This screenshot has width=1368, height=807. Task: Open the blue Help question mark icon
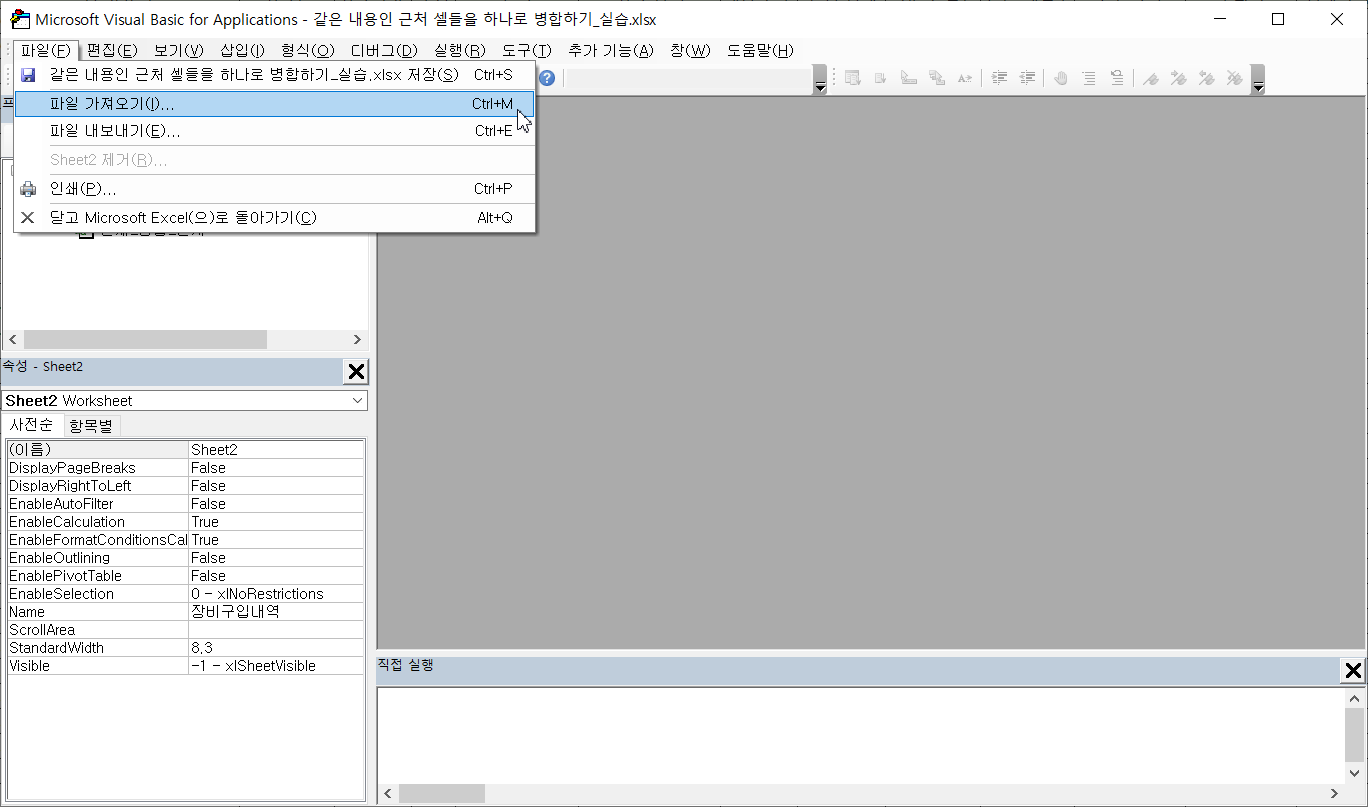(546, 78)
